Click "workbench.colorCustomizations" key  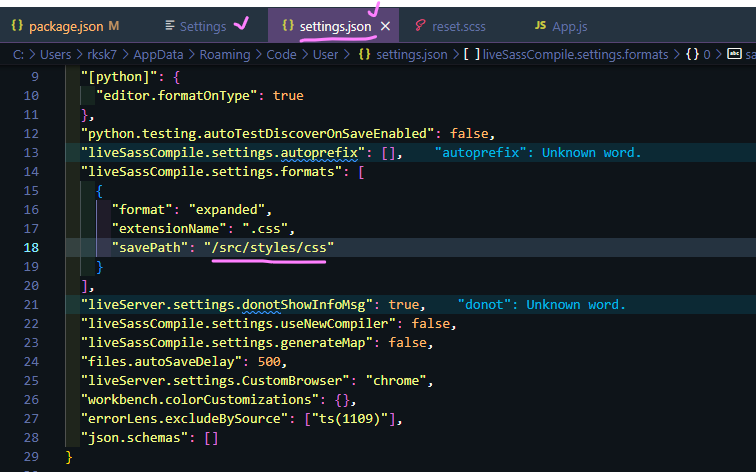click(x=200, y=400)
